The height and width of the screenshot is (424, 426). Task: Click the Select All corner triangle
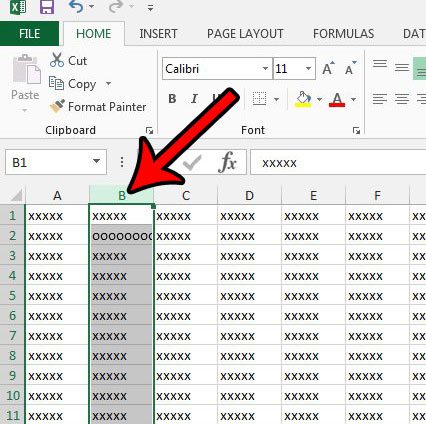point(16,196)
